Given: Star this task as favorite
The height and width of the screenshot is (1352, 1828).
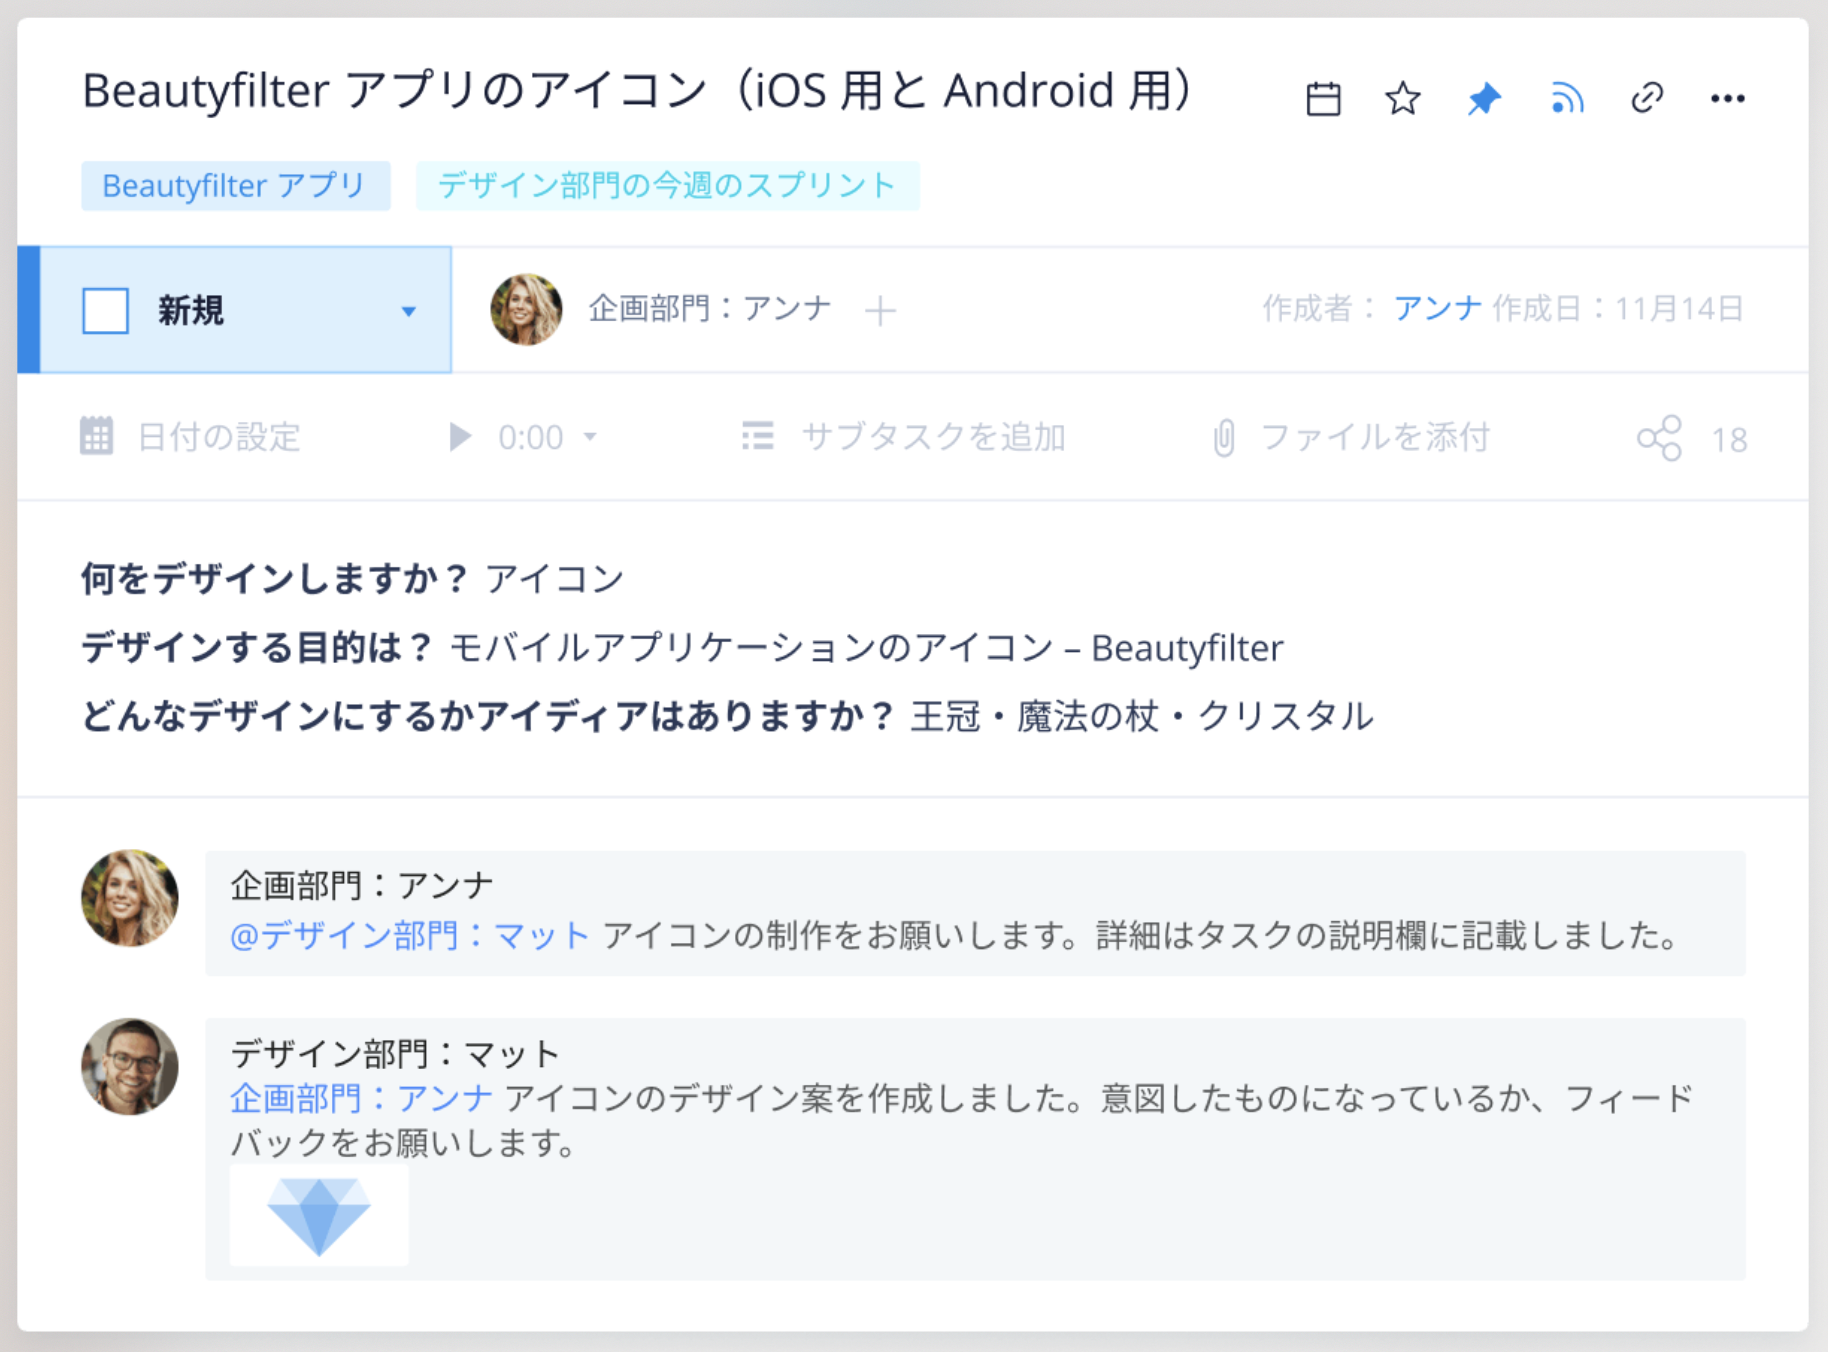Looking at the screenshot, I should [1403, 98].
